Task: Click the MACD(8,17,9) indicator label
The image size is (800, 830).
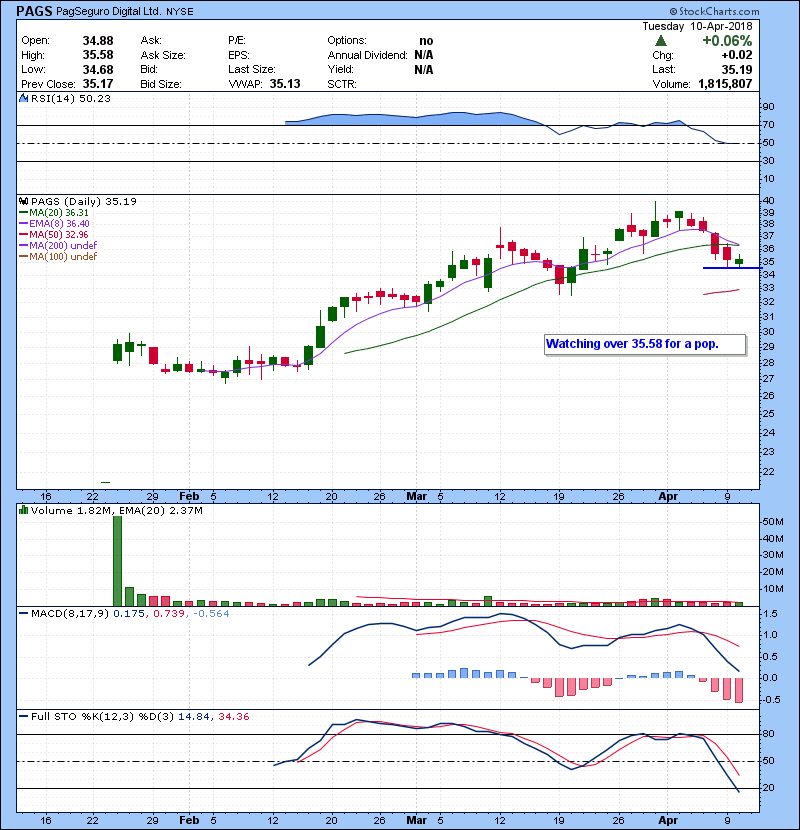Action: point(70,614)
